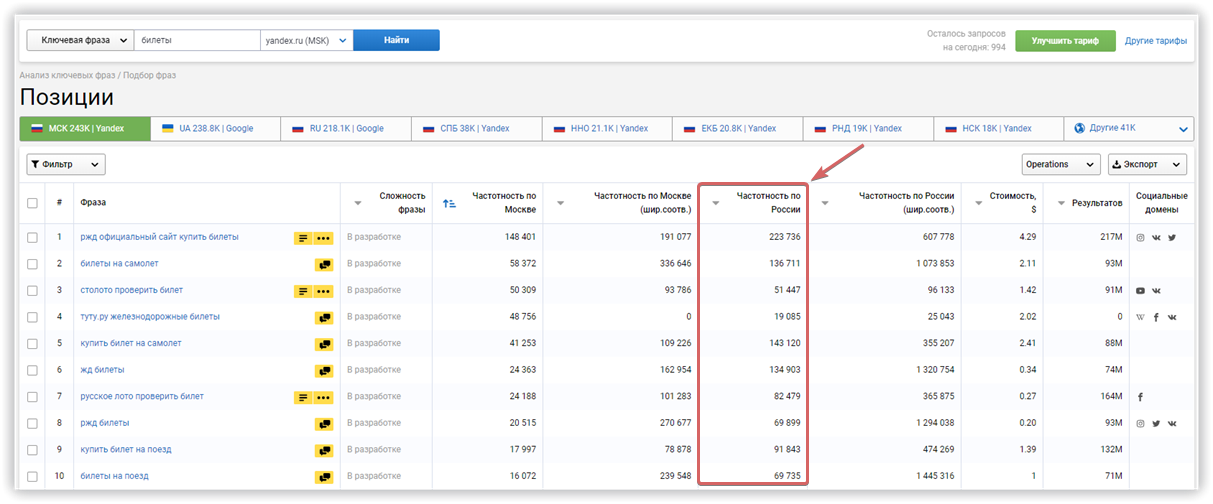Switch to the 'ННО 21.1K | Yandex' tab

606,128
